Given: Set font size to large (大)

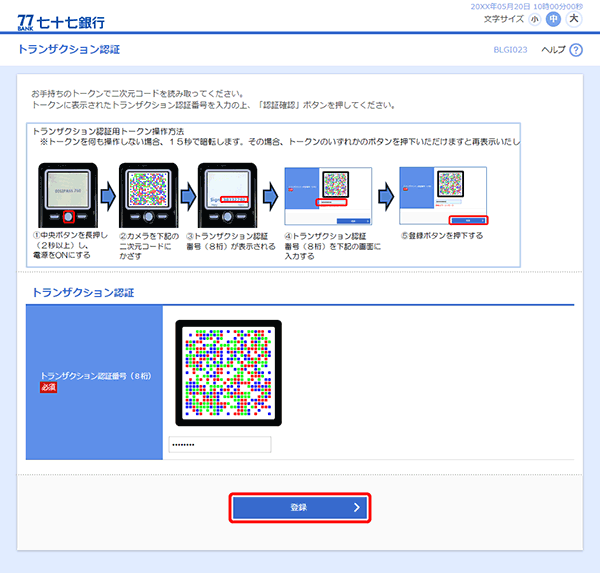Looking at the screenshot, I should coord(573,19).
